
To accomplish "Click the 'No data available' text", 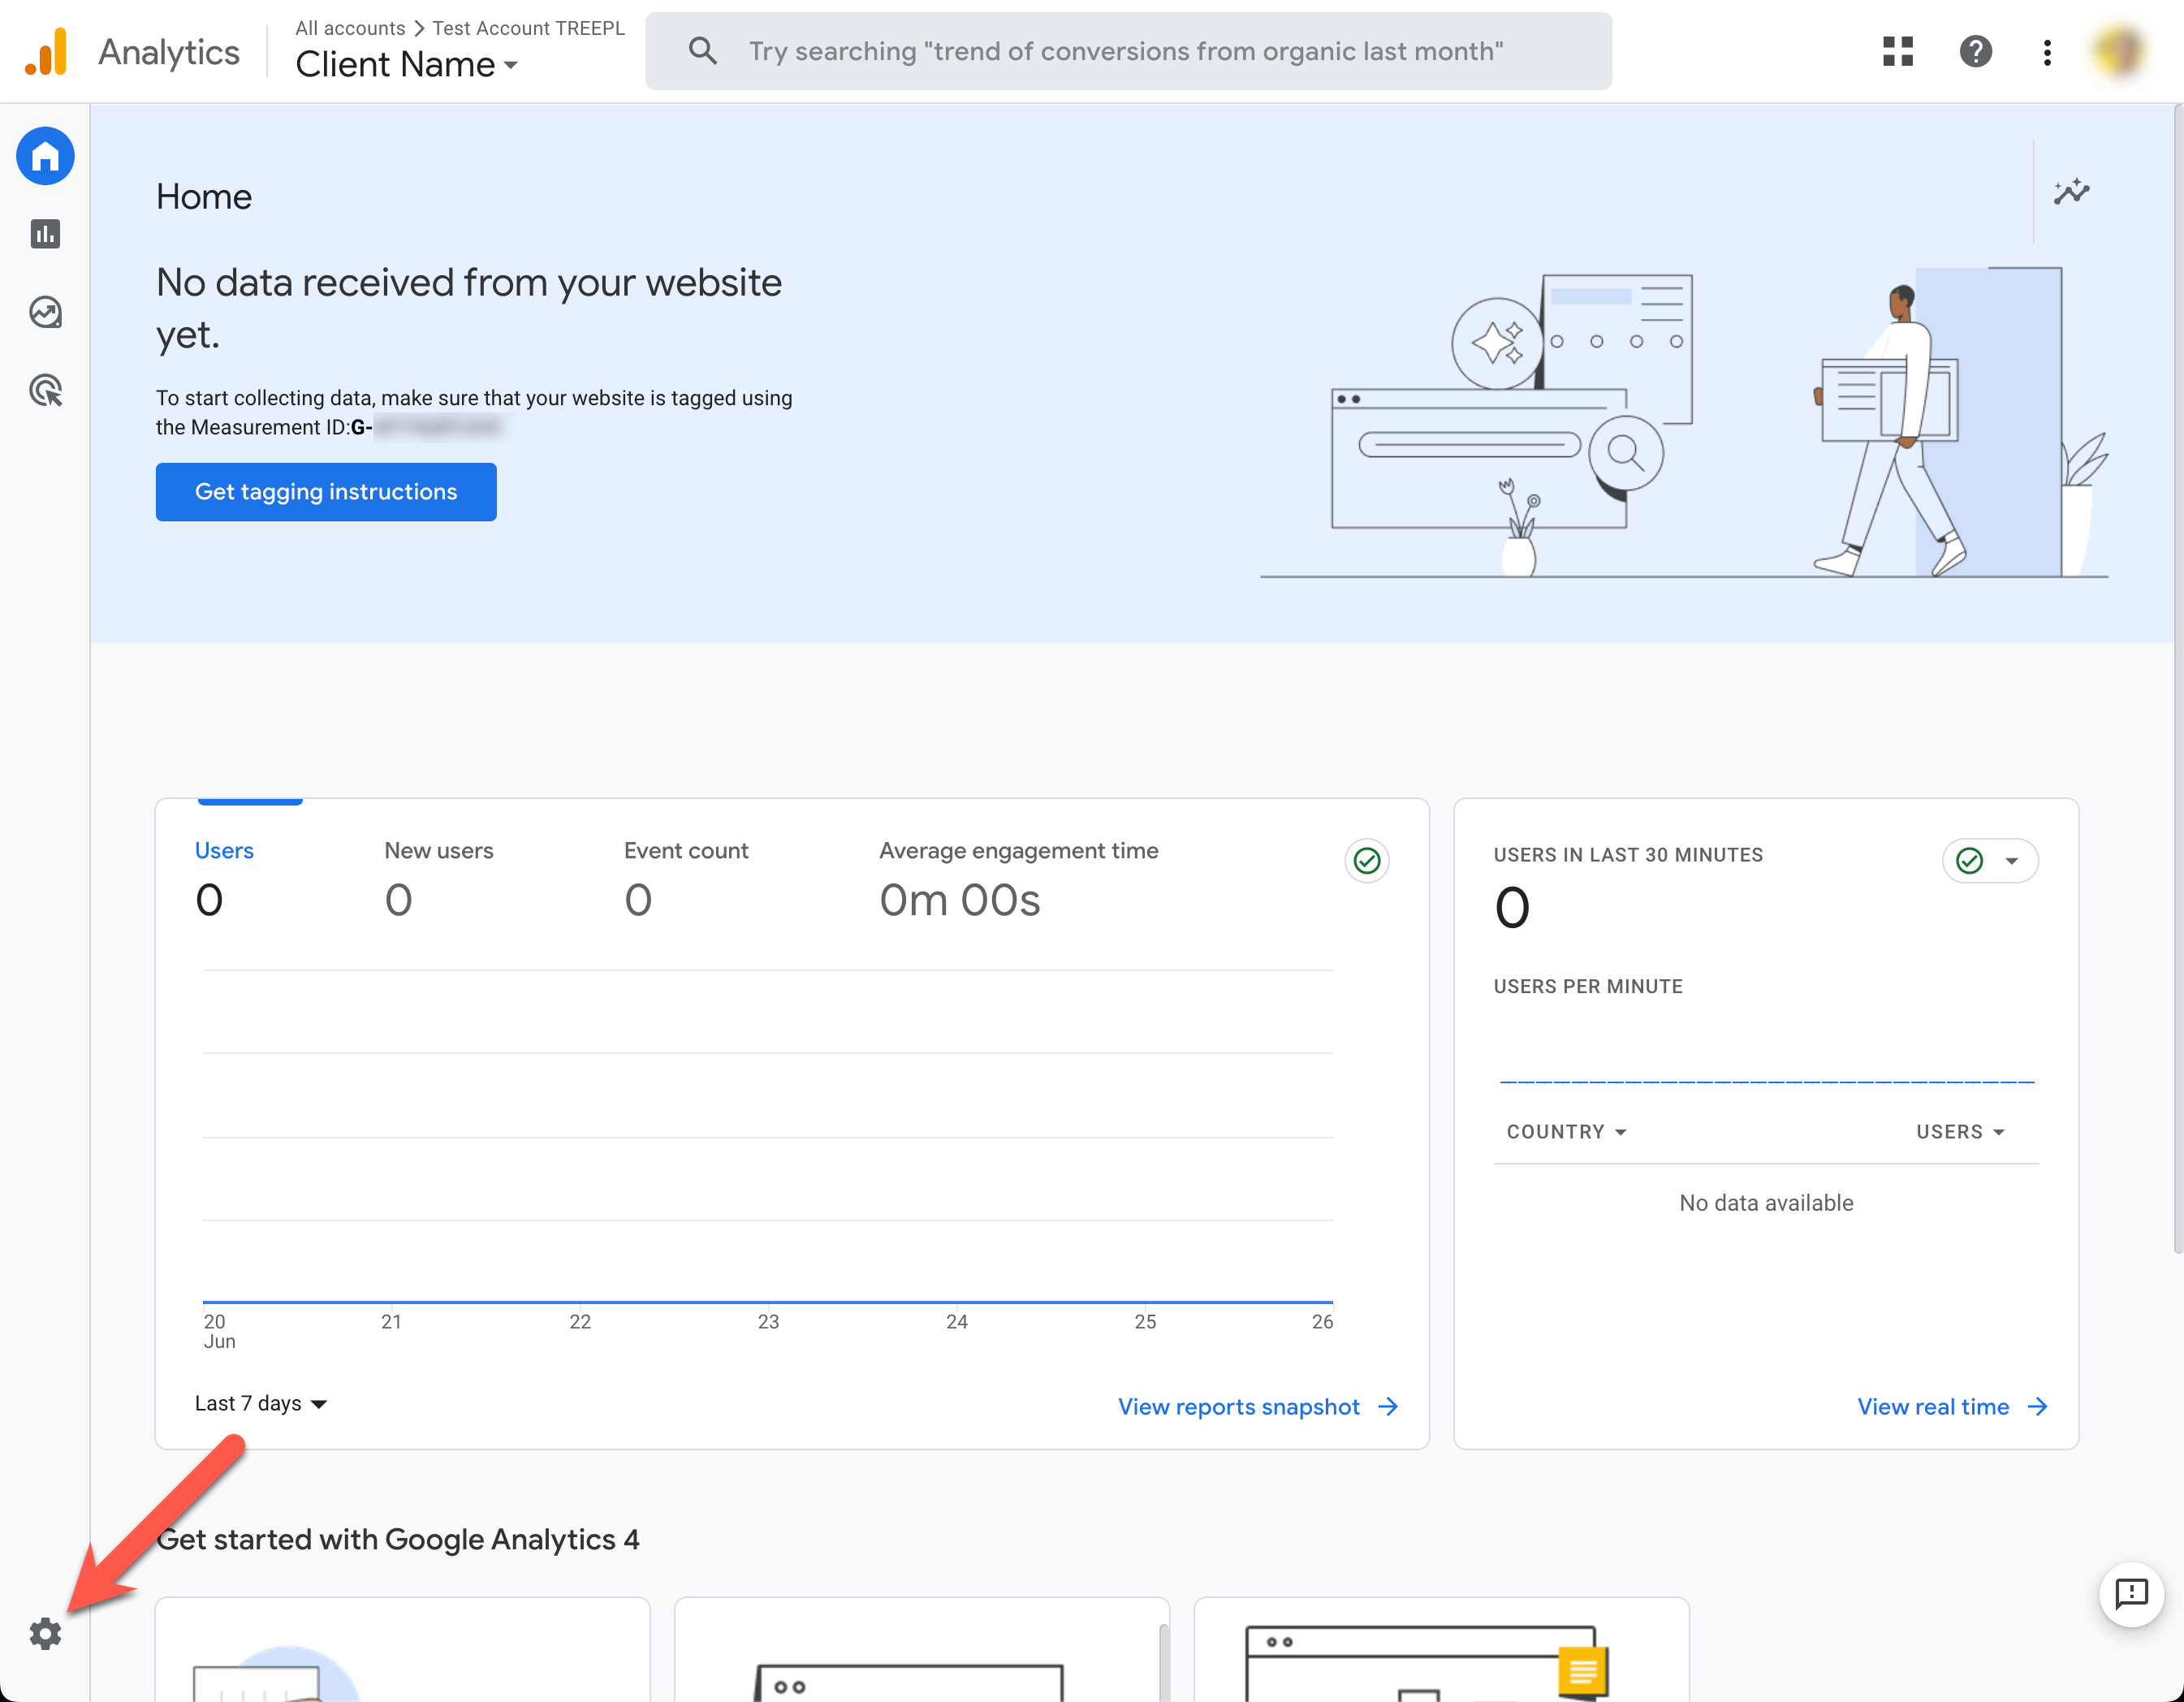I will coord(1766,1203).
